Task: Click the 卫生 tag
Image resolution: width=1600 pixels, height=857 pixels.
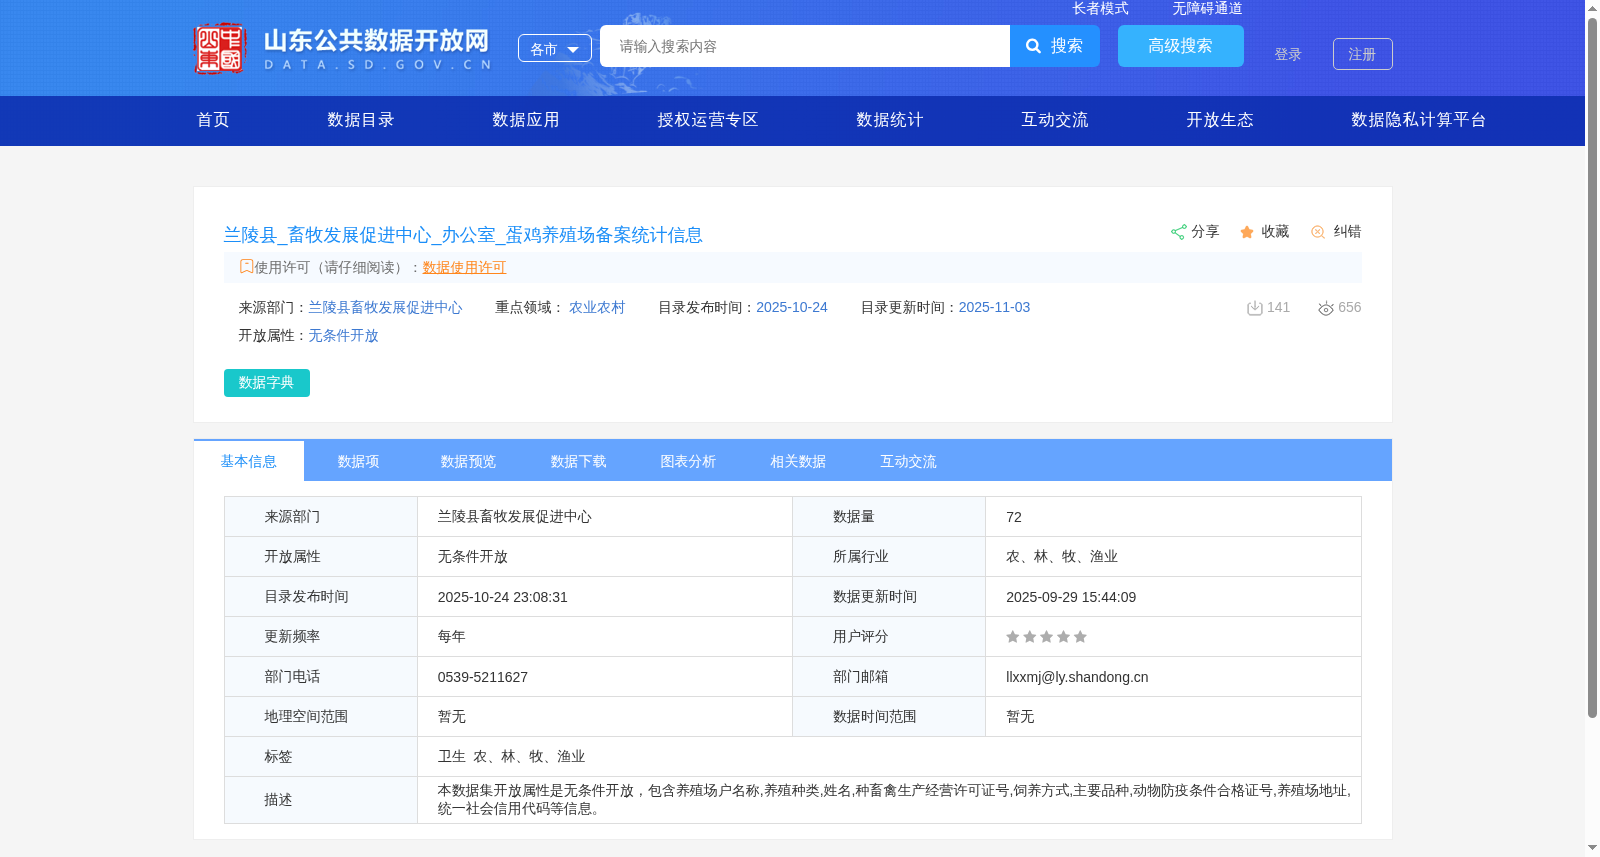Action: coord(452,757)
